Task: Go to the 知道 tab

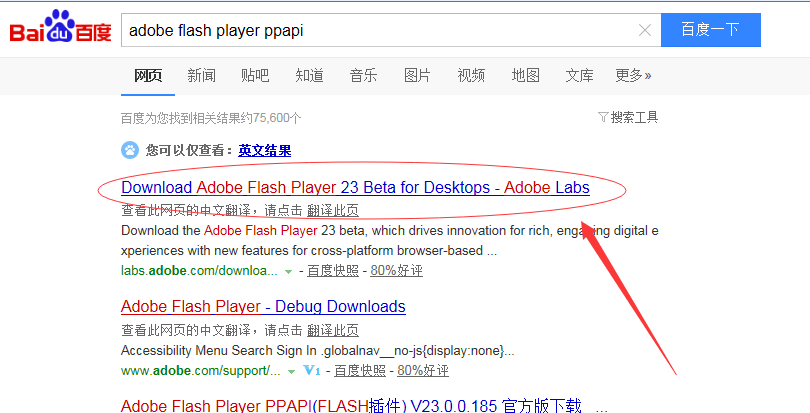Action: 309,75
